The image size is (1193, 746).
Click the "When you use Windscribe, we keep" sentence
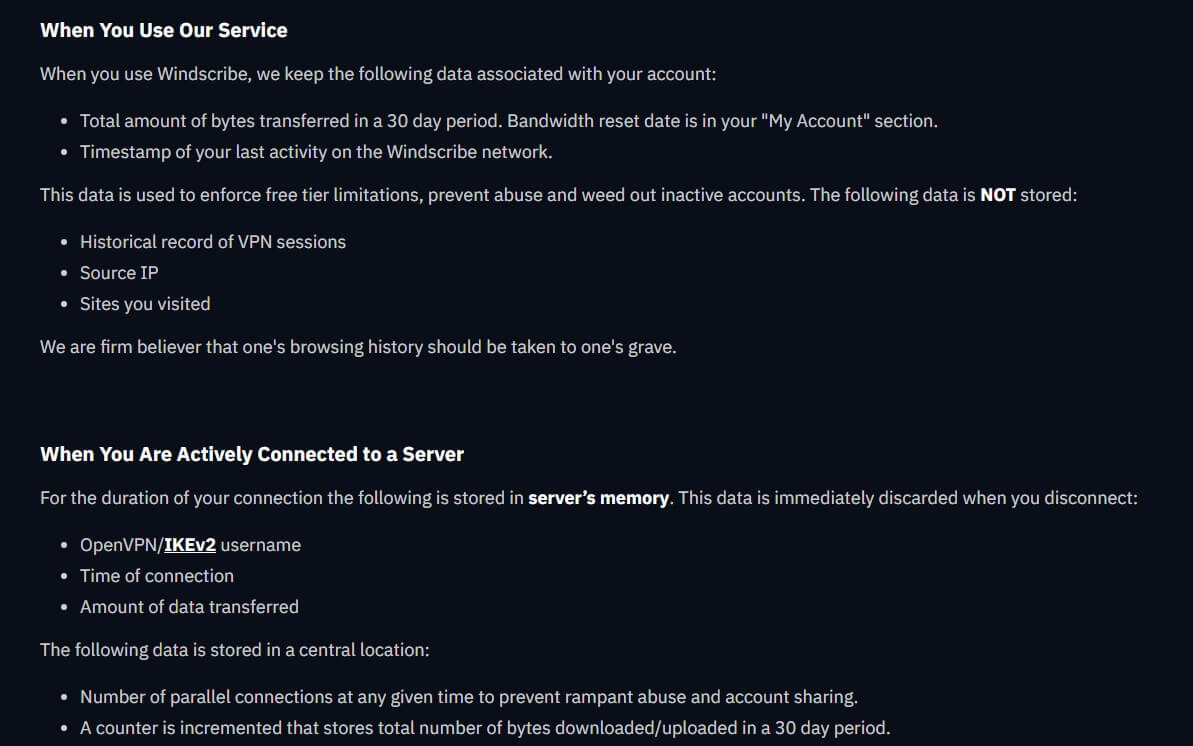pos(378,74)
